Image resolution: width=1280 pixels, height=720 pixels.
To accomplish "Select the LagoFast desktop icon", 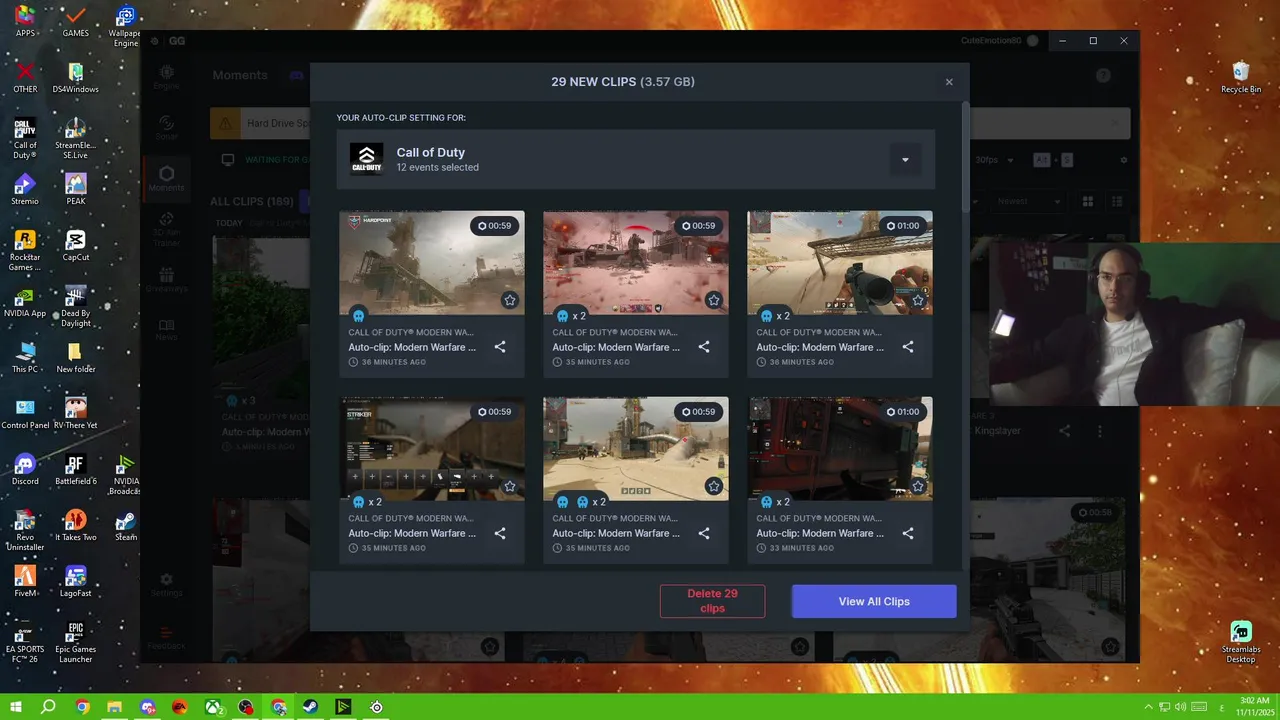I will [75, 581].
